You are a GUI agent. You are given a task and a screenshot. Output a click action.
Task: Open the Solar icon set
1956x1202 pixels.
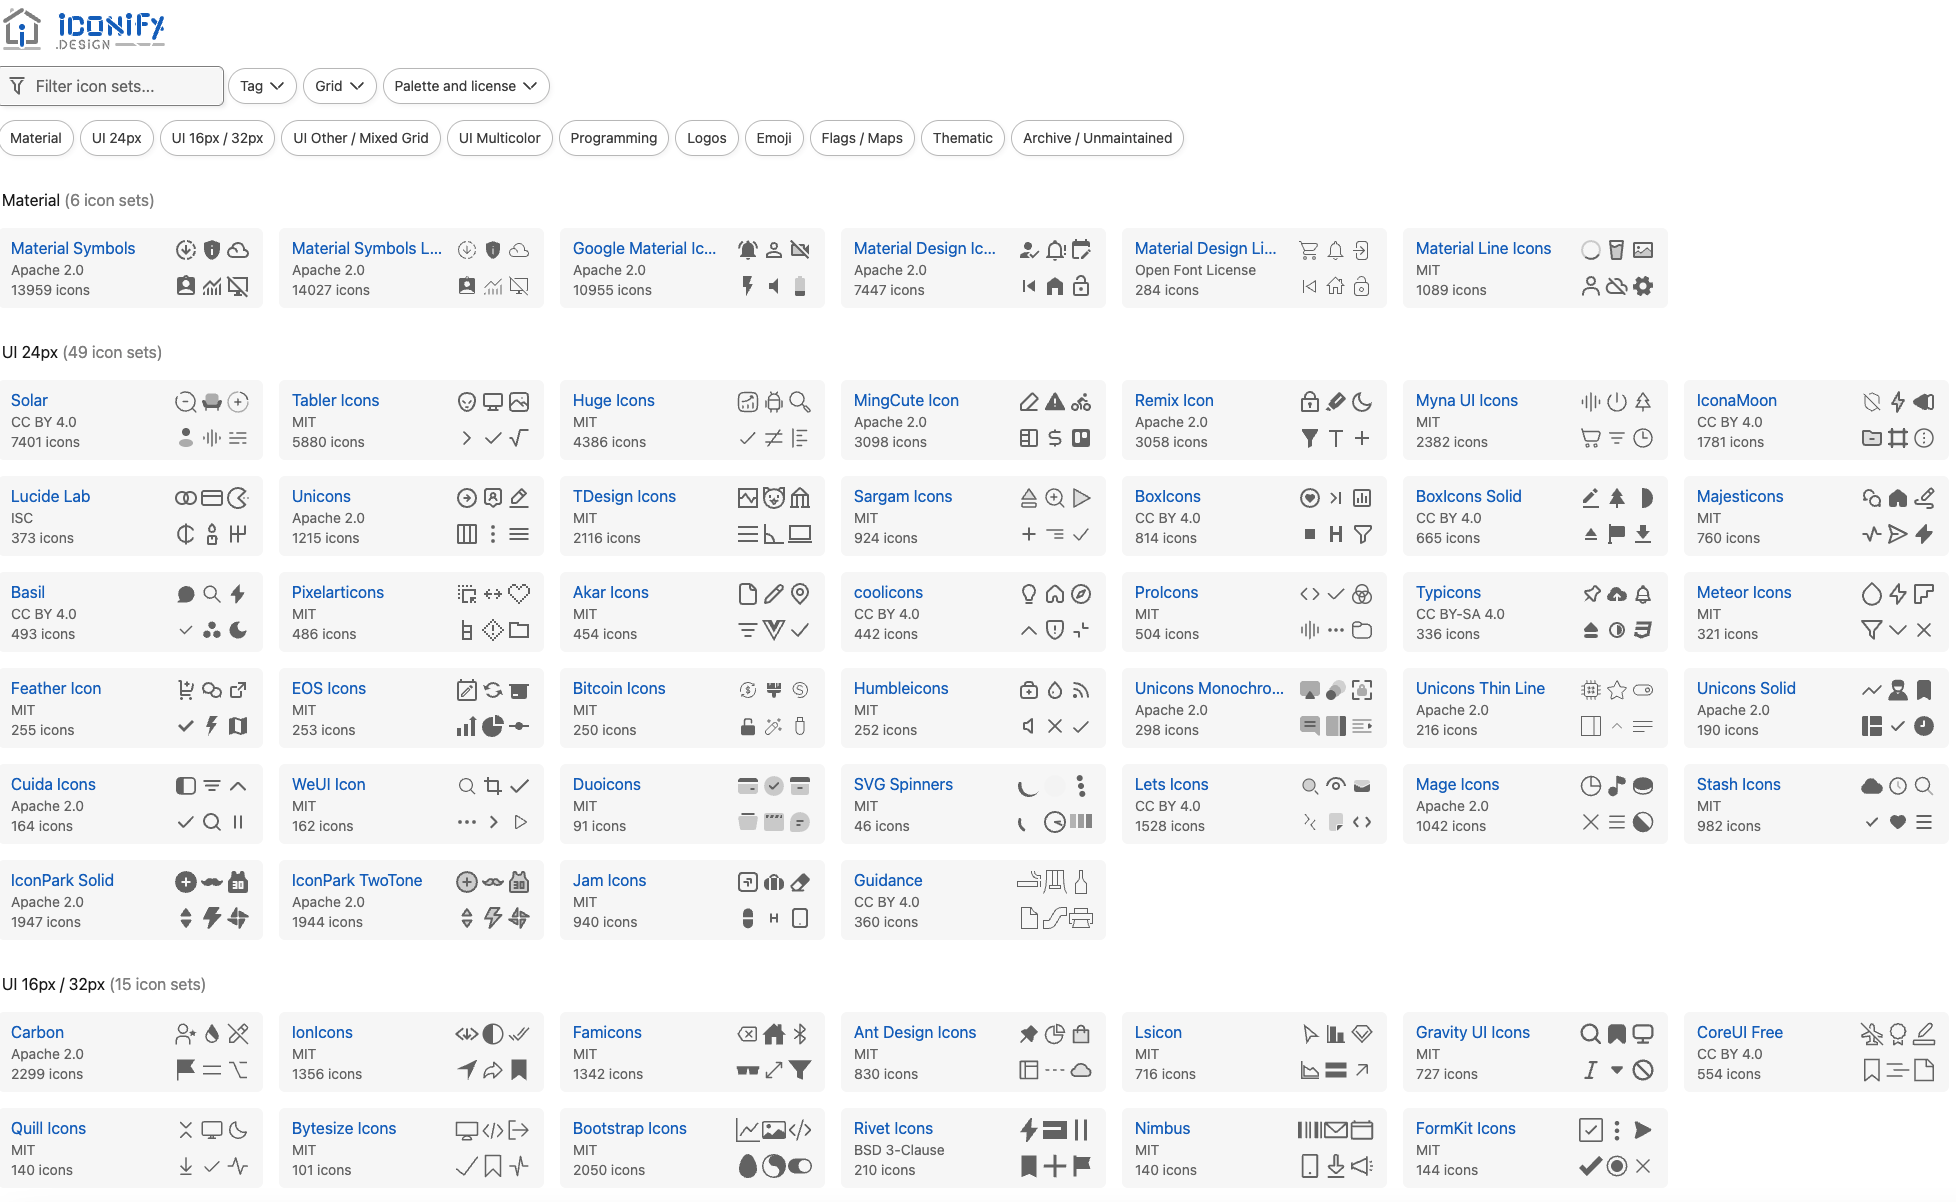pyautogui.click(x=29, y=400)
